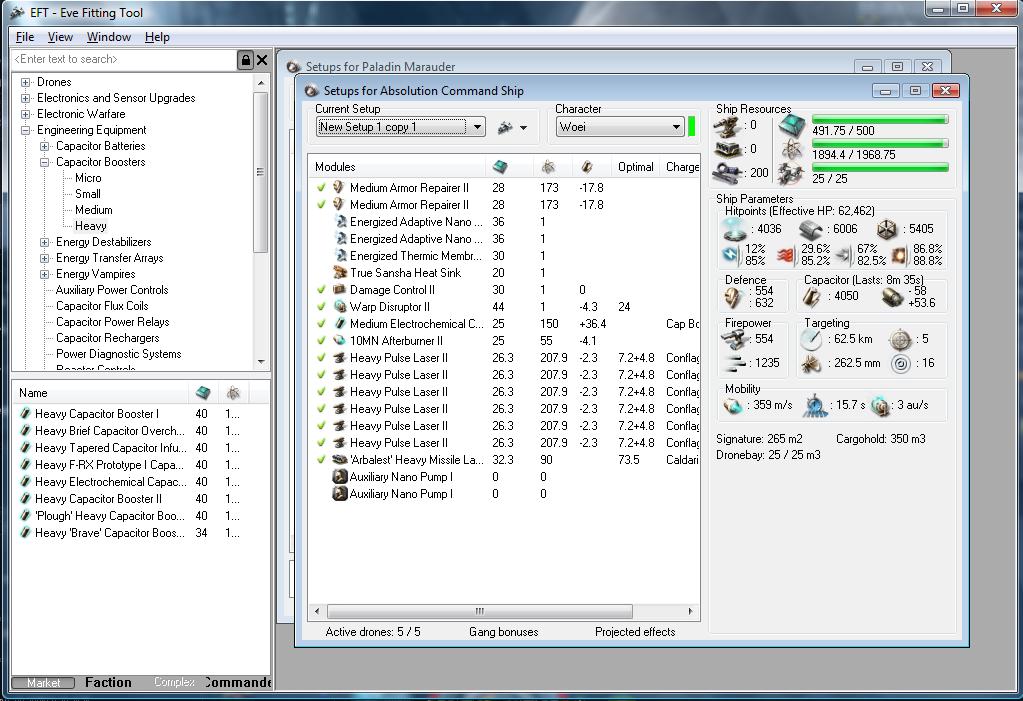Click Gang bonuses in status bar
1023x701 pixels.
click(503, 632)
